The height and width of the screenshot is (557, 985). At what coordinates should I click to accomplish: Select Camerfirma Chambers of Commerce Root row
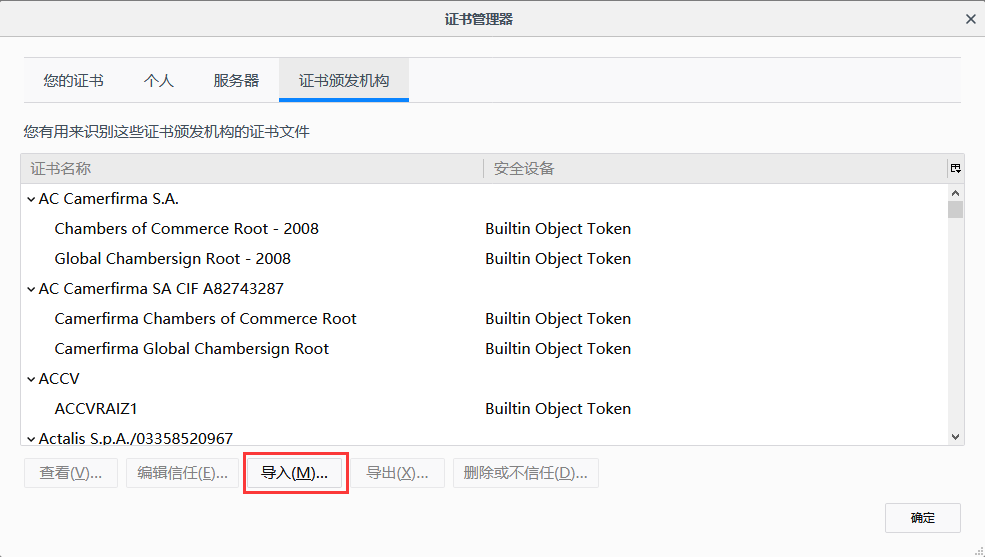205,319
